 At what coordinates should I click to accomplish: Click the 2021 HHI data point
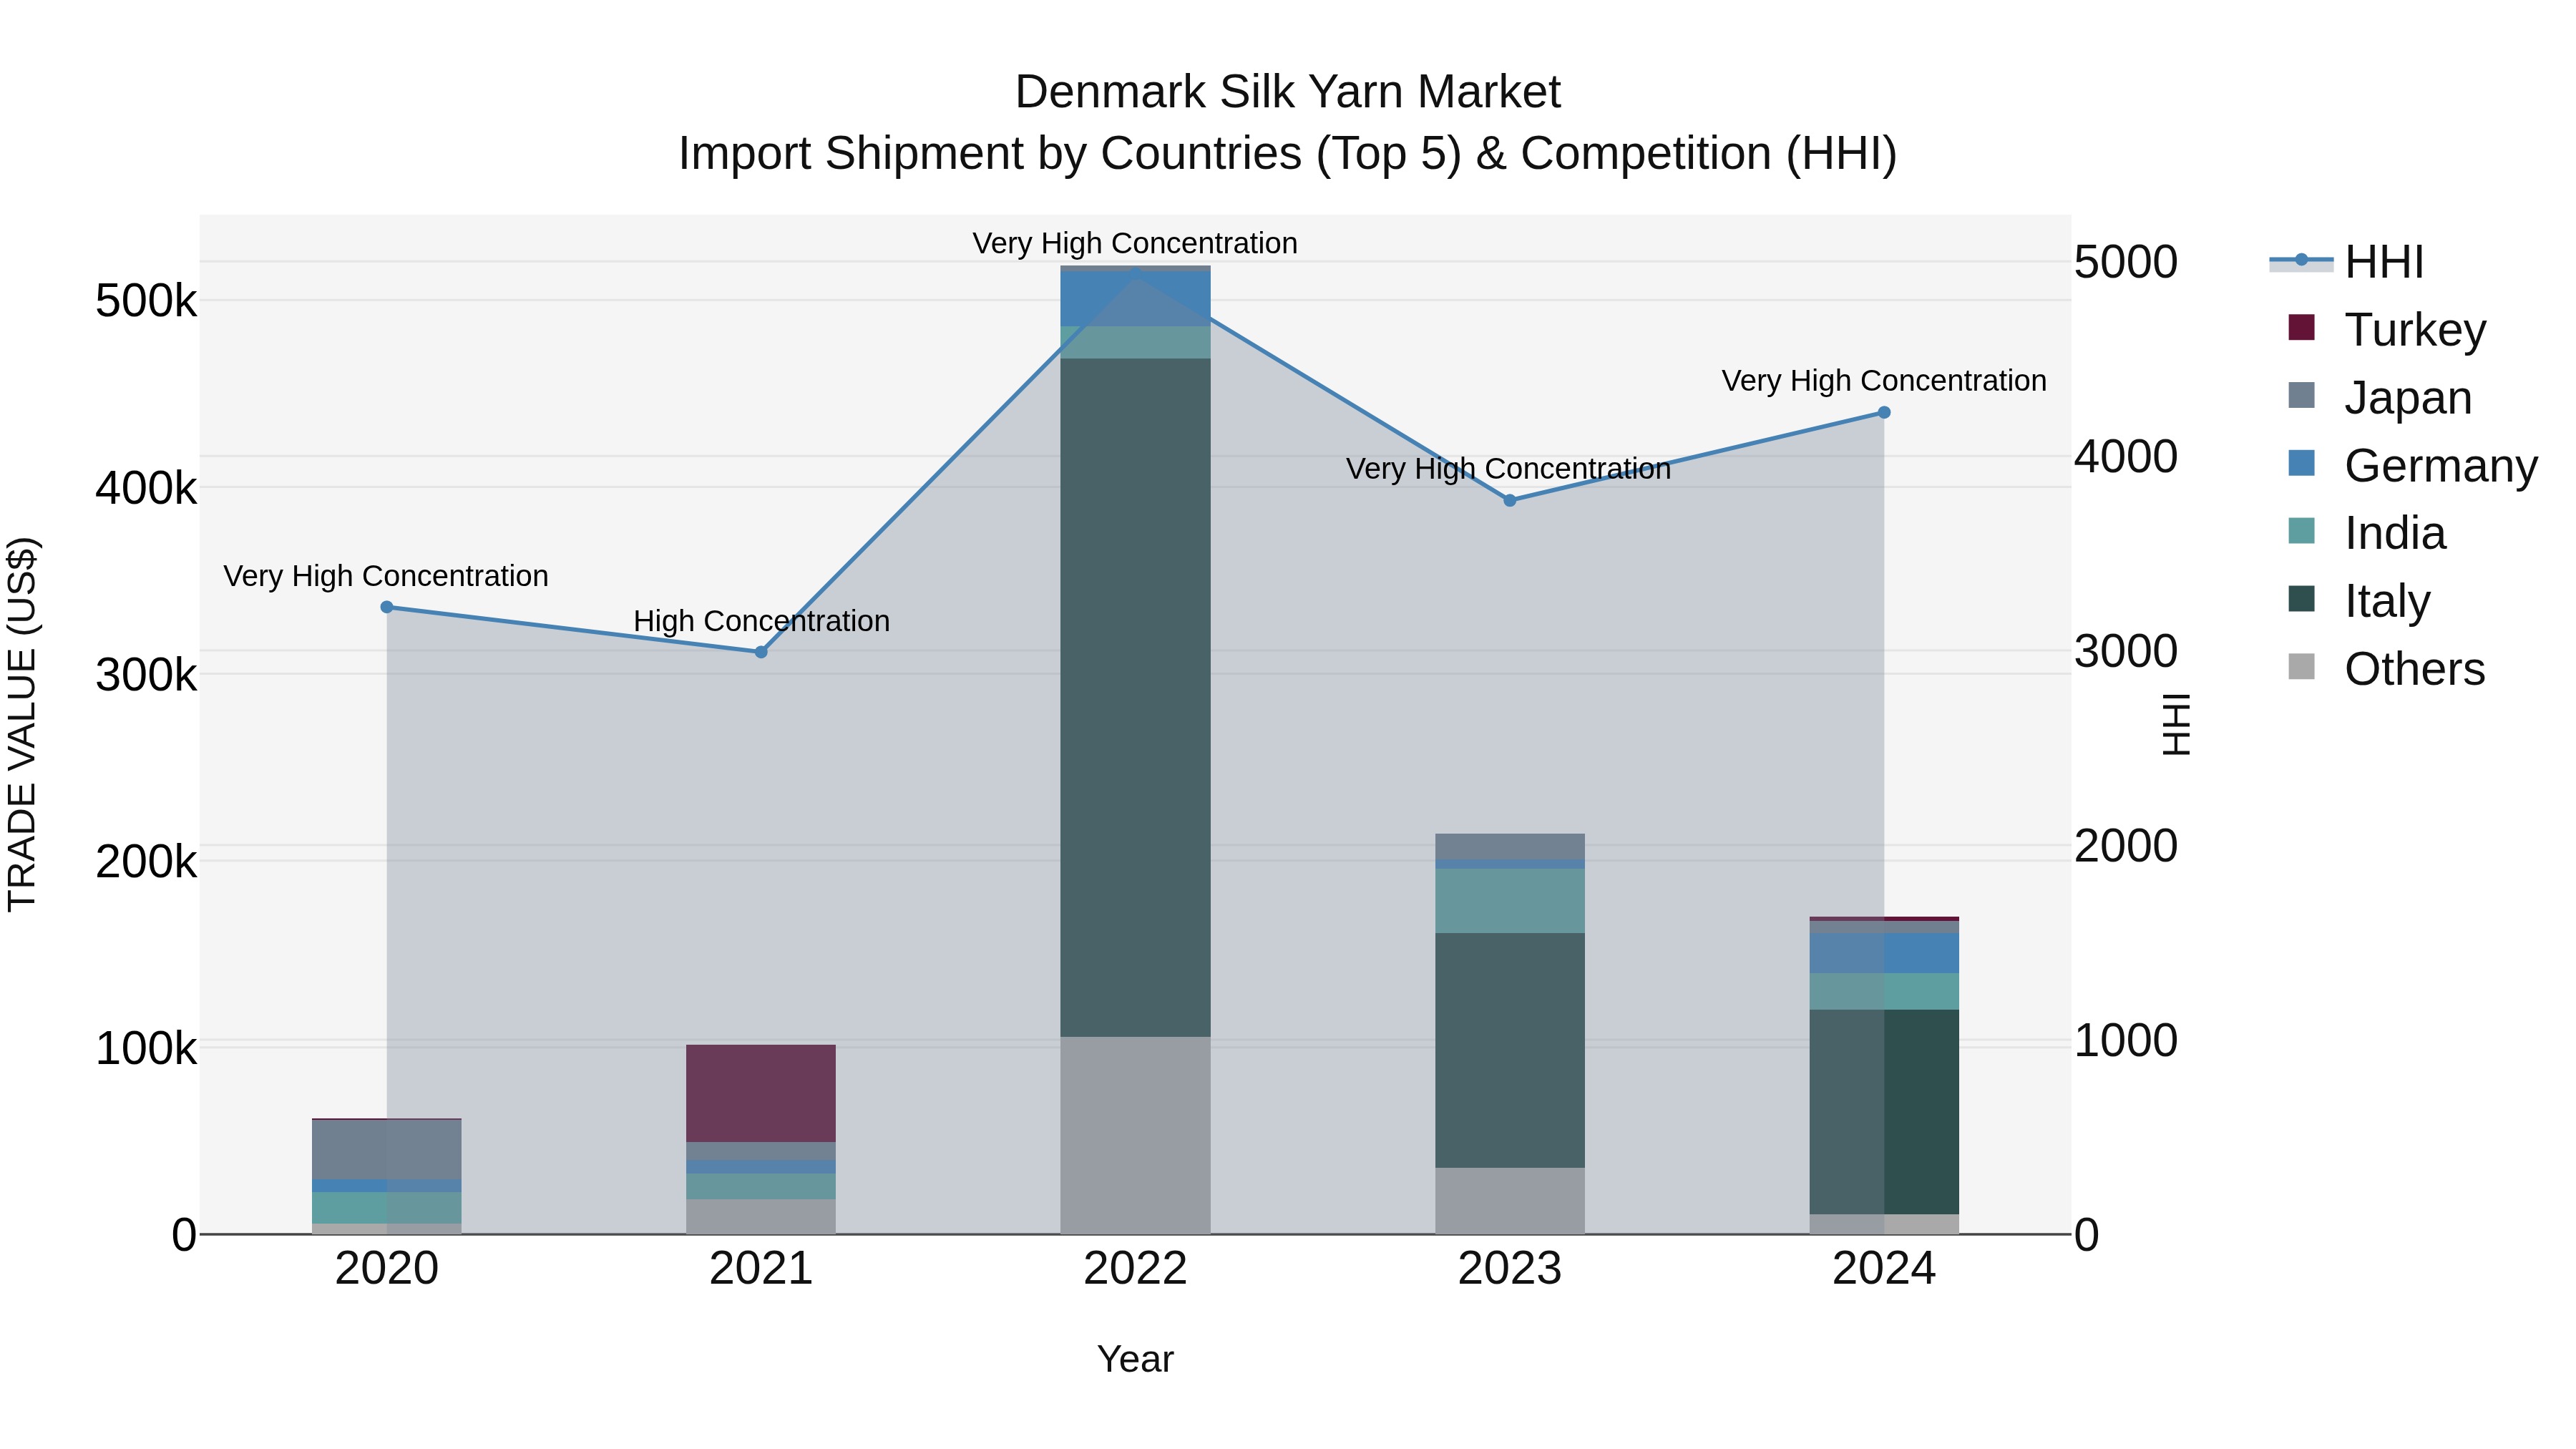[x=761, y=652]
